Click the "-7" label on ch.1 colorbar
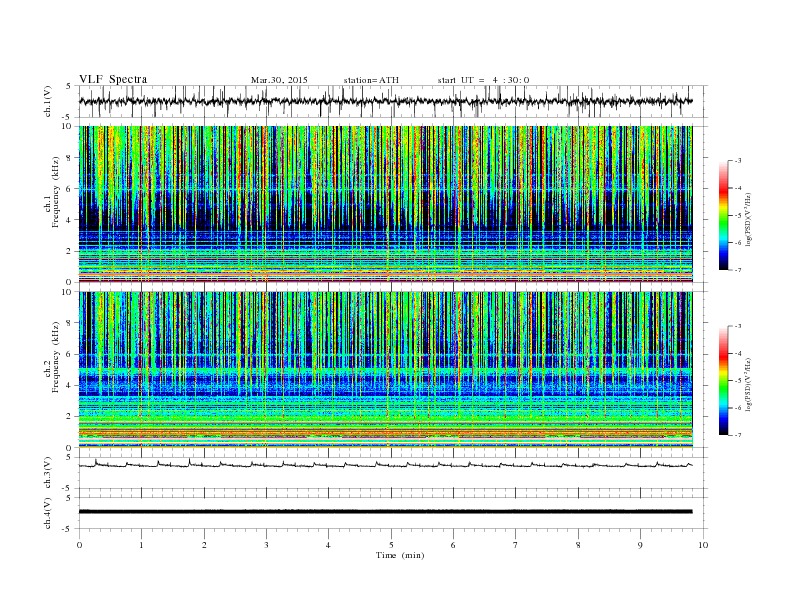This screenshot has height=612, width=792. point(738,270)
